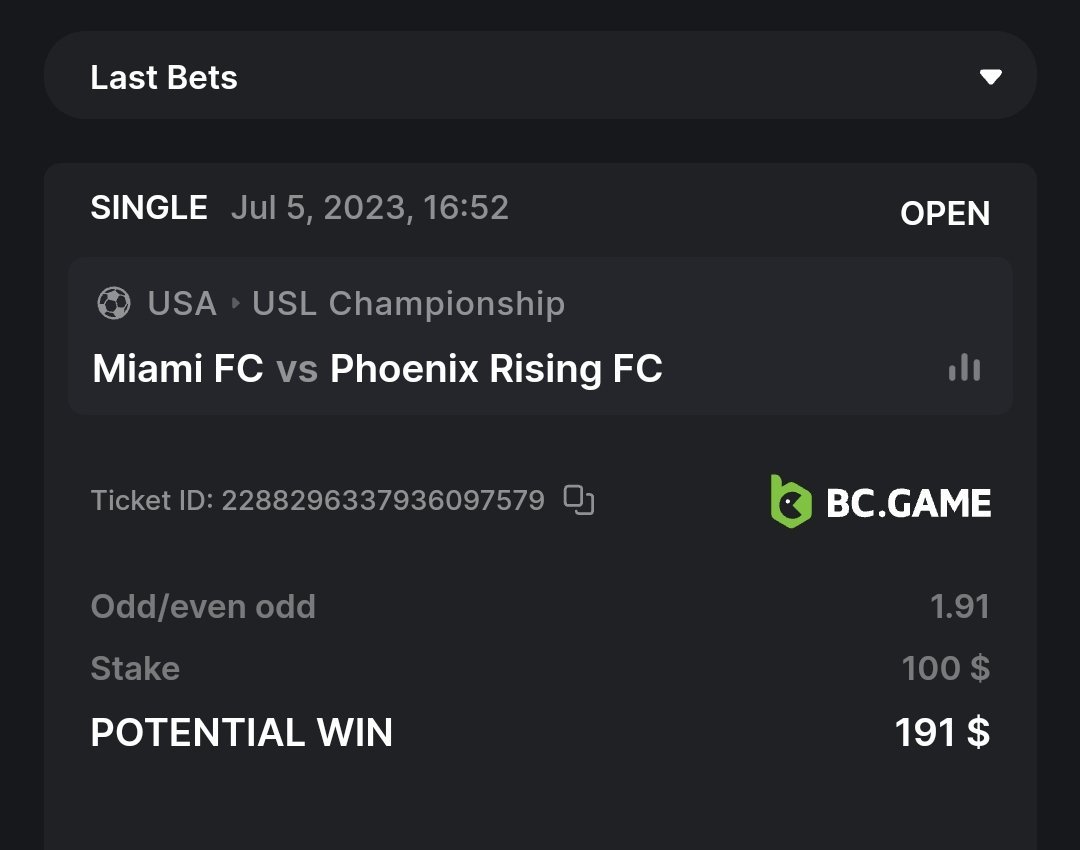
Task: Expand the Last Bets dropdown arrow
Action: pos(990,77)
